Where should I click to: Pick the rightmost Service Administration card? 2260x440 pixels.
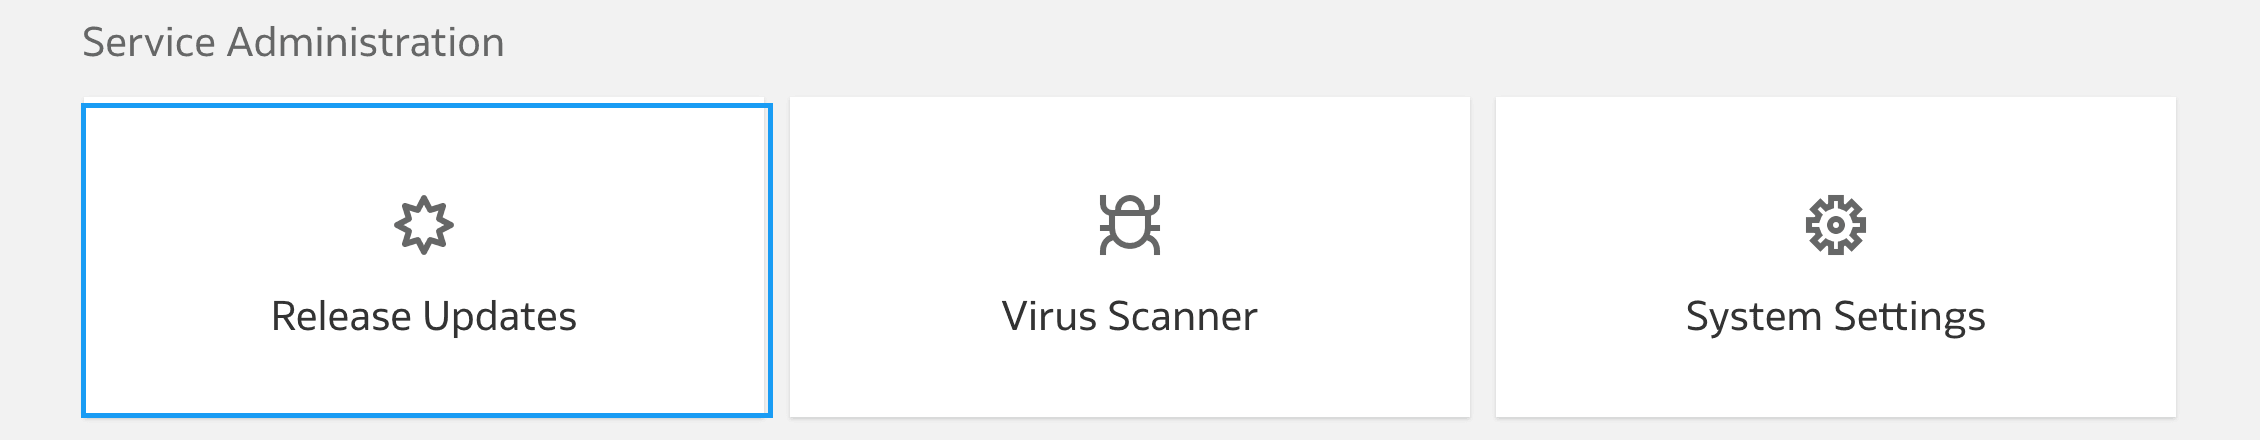point(1836,257)
